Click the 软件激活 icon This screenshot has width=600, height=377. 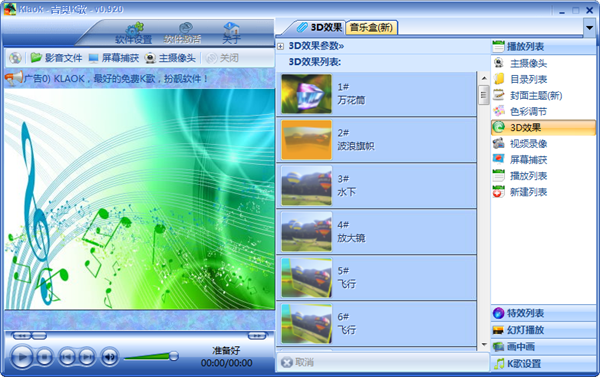[x=185, y=29]
